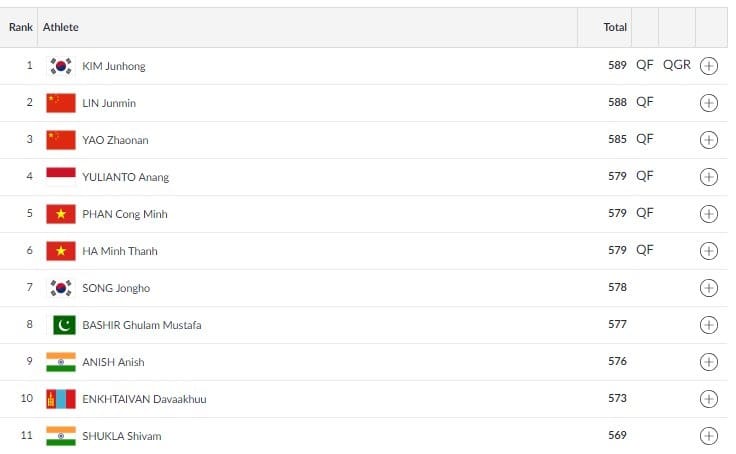The image size is (736, 454).
Task: Open plus icon for YAO Zhaonan
Action: pos(709,140)
